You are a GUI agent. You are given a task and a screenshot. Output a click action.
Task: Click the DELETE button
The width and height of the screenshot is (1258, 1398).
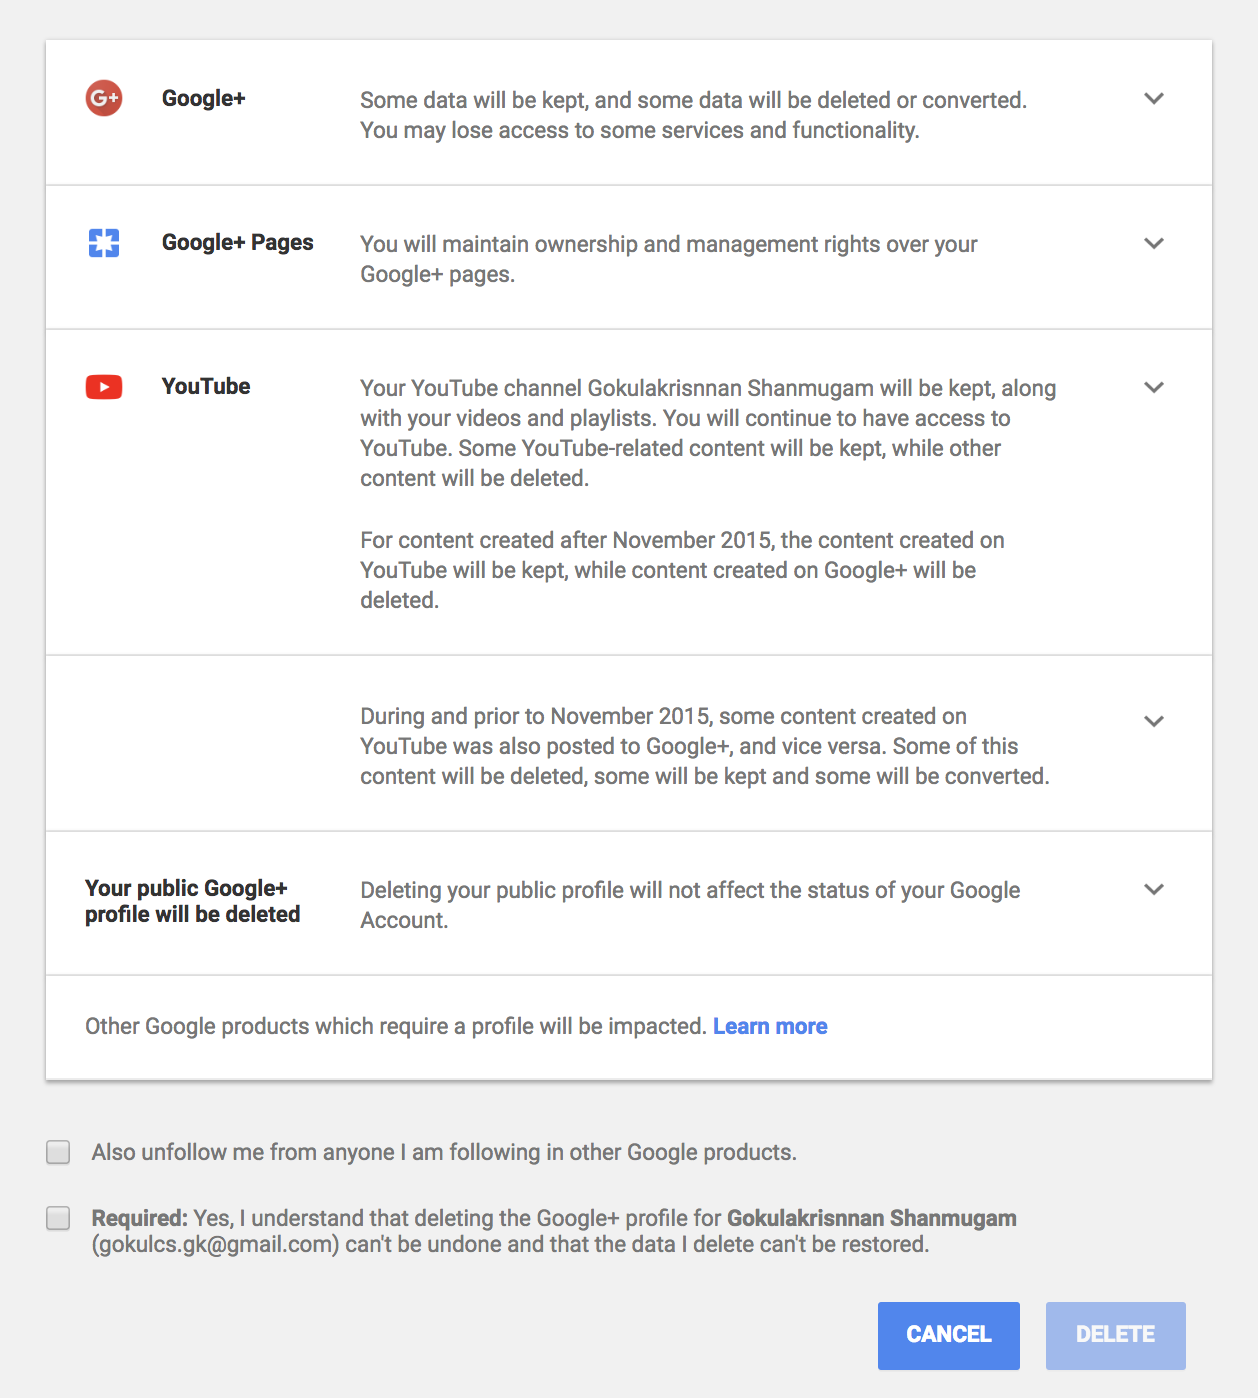(1116, 1335)
